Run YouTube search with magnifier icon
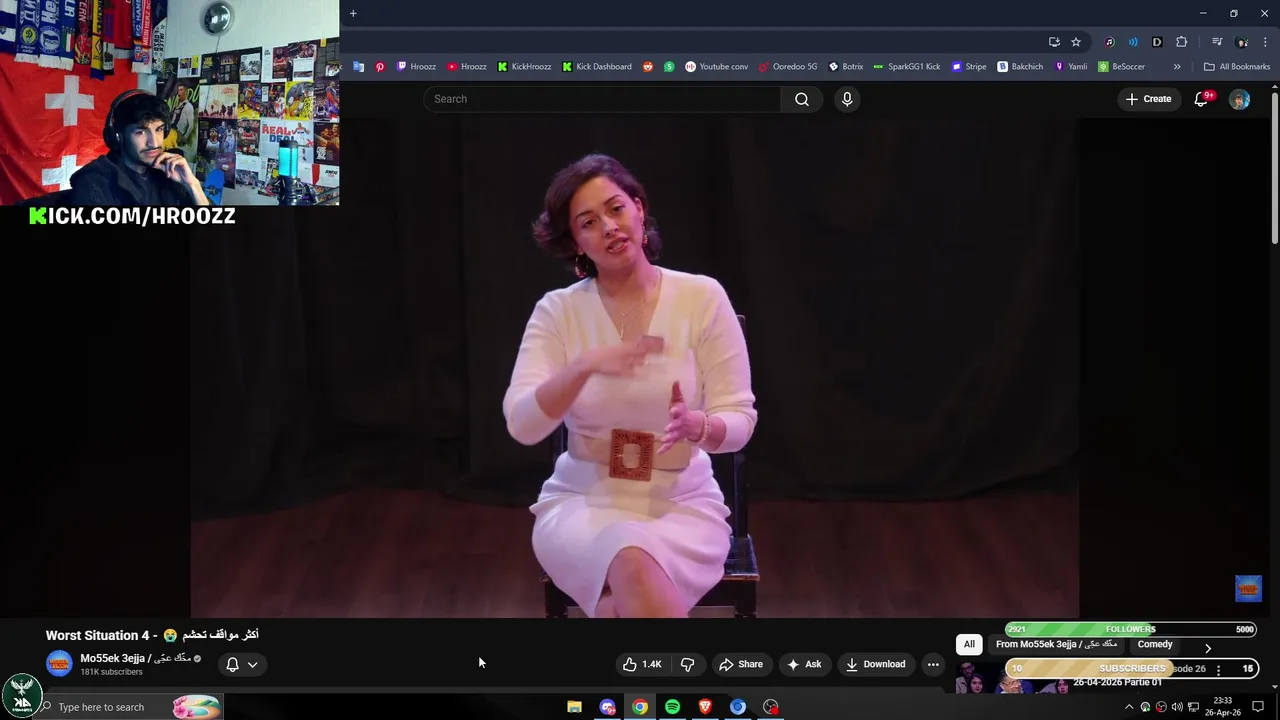Viewport: 1280px width, 720px height. 802,99
